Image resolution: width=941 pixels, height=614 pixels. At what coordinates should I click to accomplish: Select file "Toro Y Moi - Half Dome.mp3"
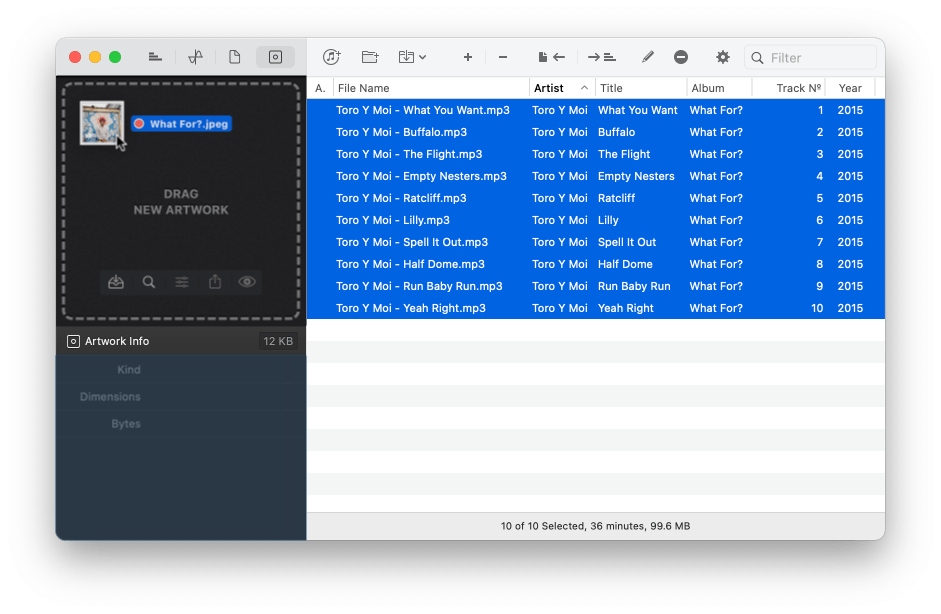click(410, 264)
